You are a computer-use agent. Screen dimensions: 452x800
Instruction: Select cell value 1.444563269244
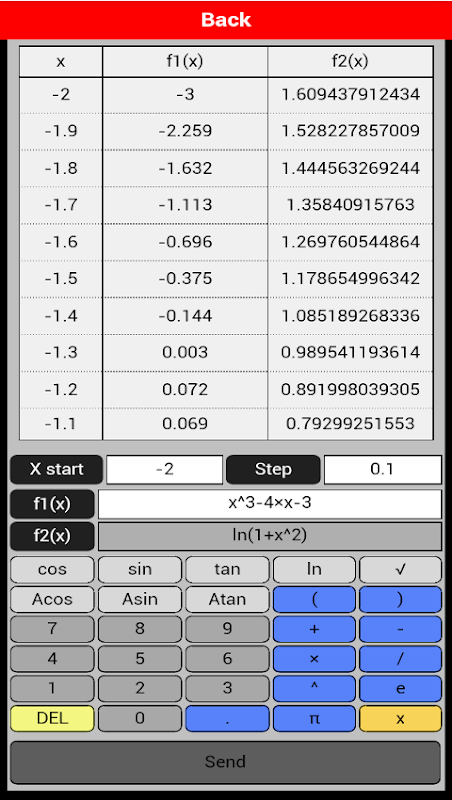(x=350, y=168)
